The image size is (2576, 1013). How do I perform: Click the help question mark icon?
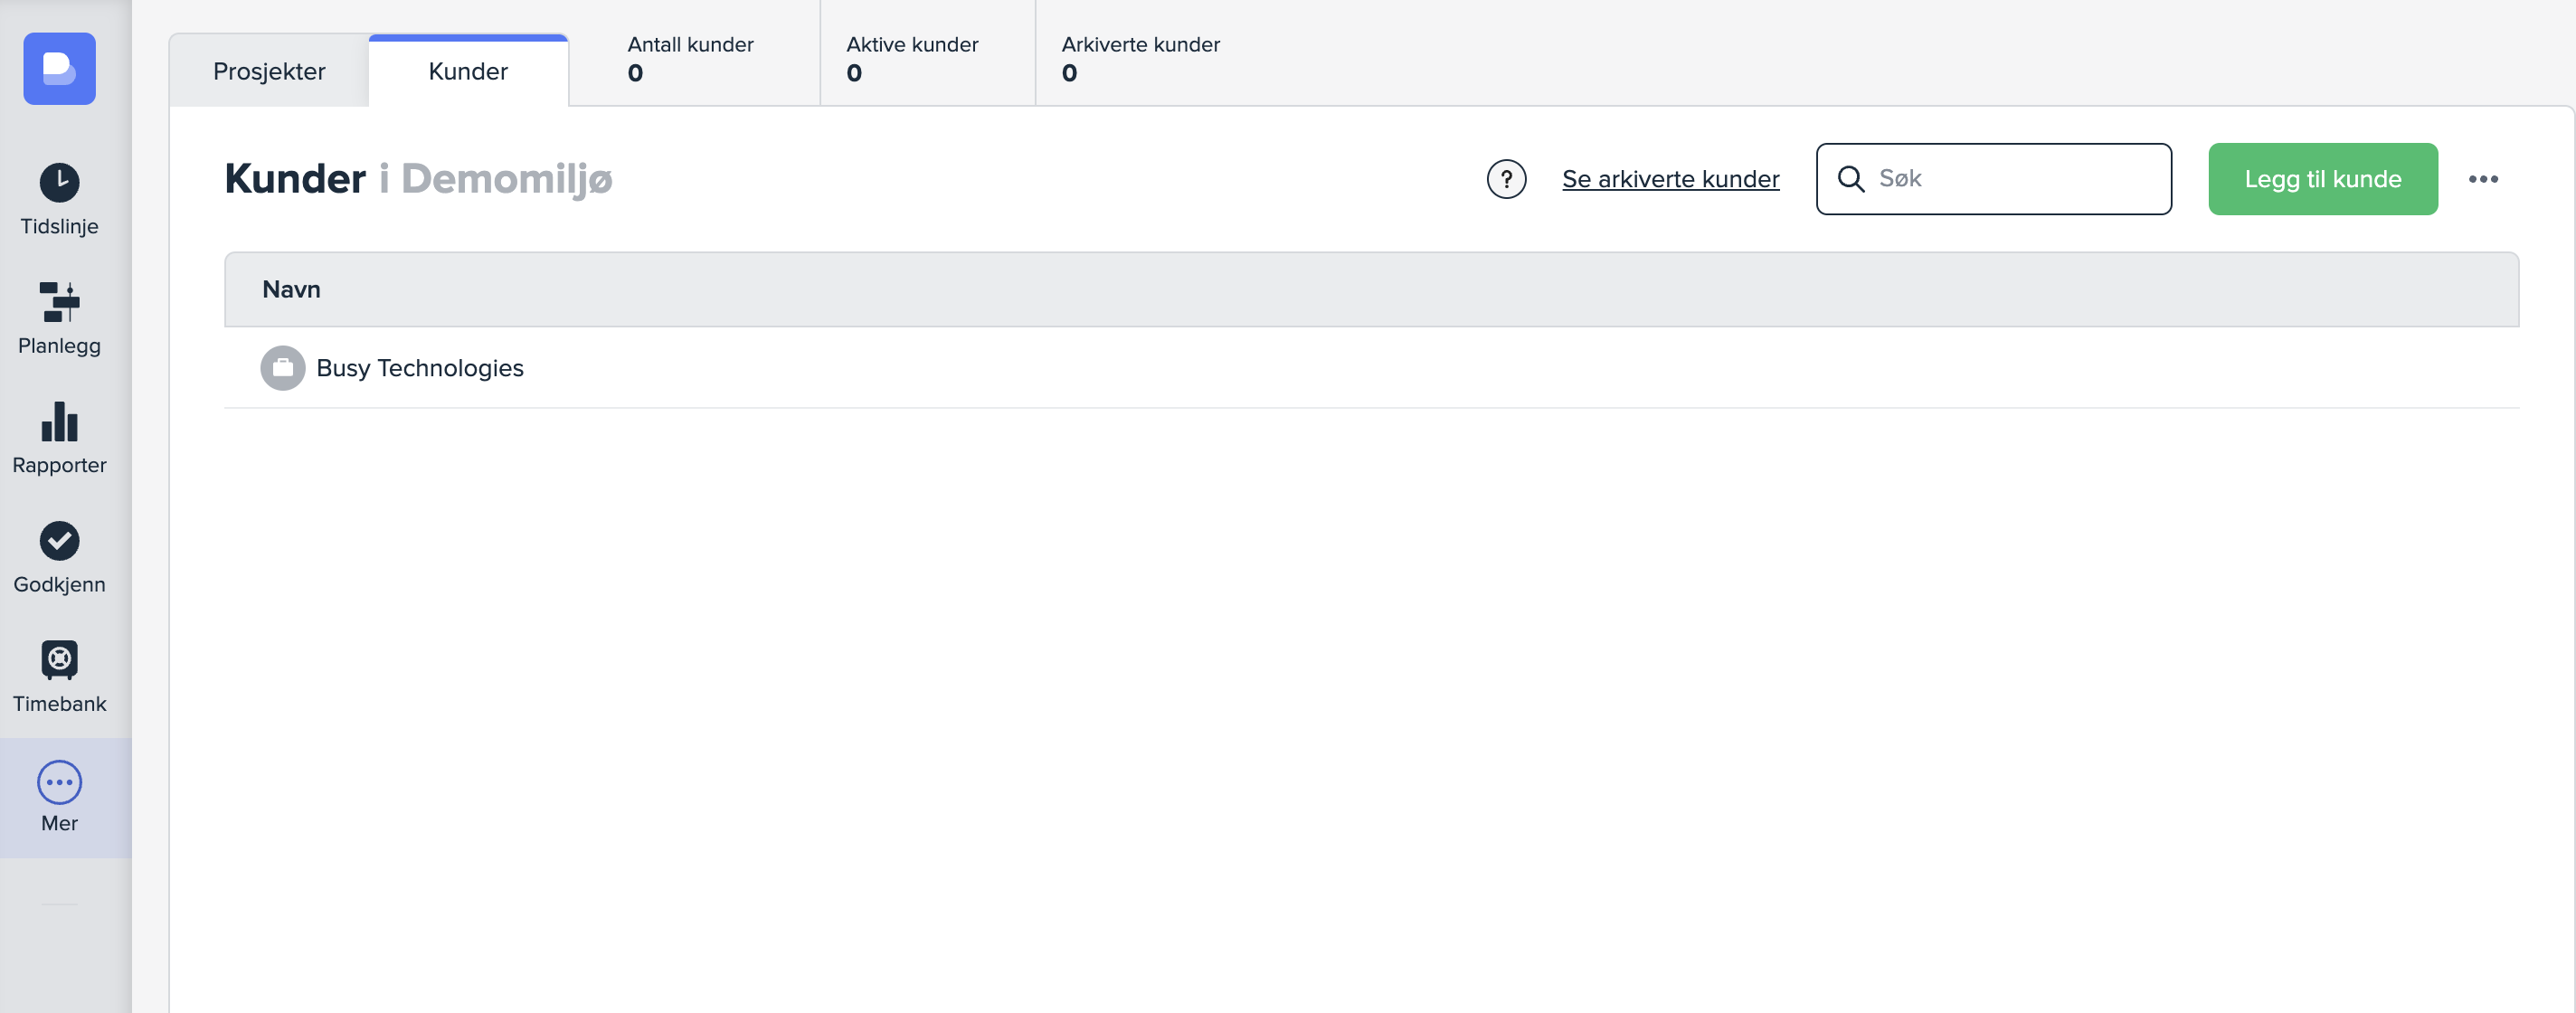tap(1506, 179)
